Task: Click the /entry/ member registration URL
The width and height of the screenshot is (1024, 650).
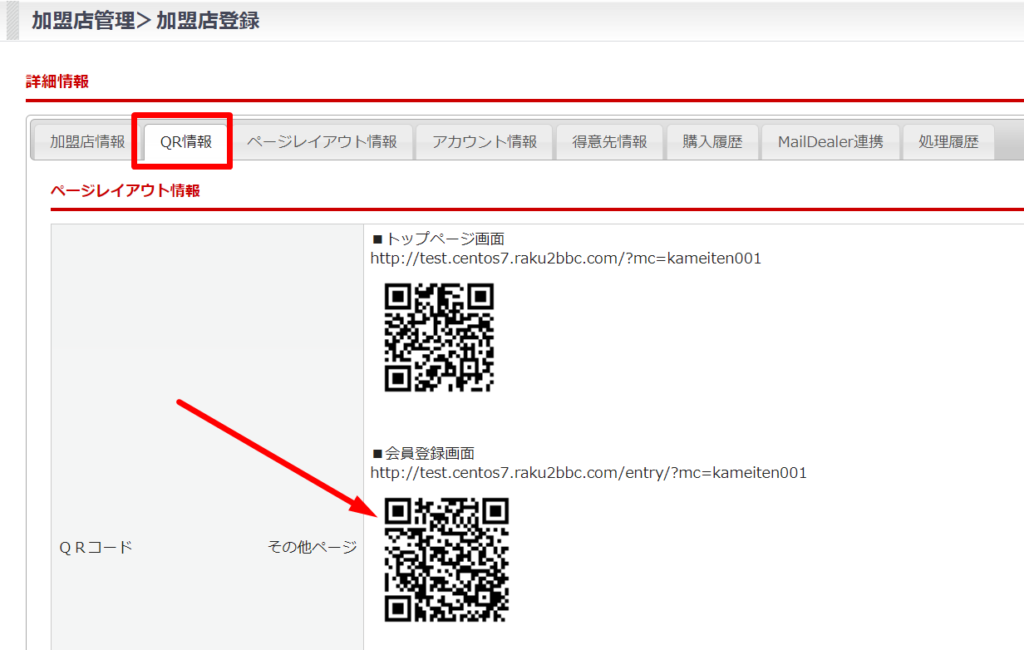Action: [x=588, y=472]
